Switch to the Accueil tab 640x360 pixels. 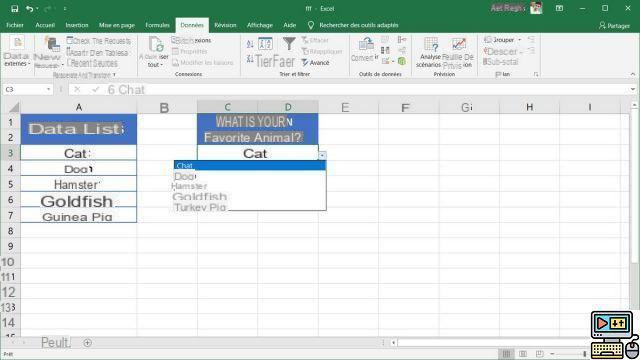point(45,25)
